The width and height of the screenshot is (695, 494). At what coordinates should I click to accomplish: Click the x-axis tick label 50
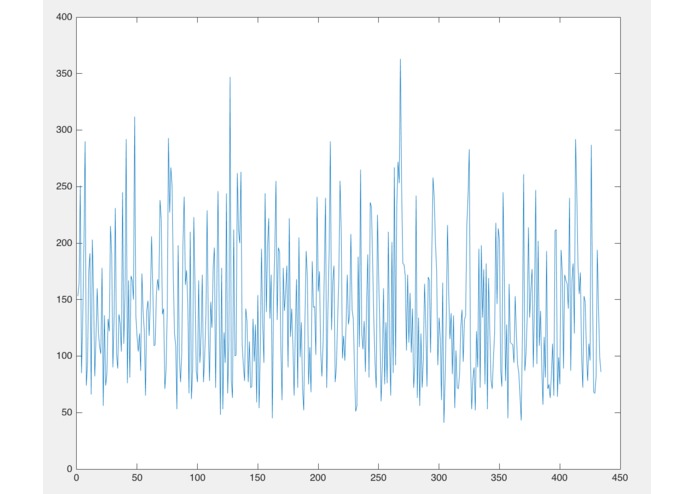(x=137, y=478)
